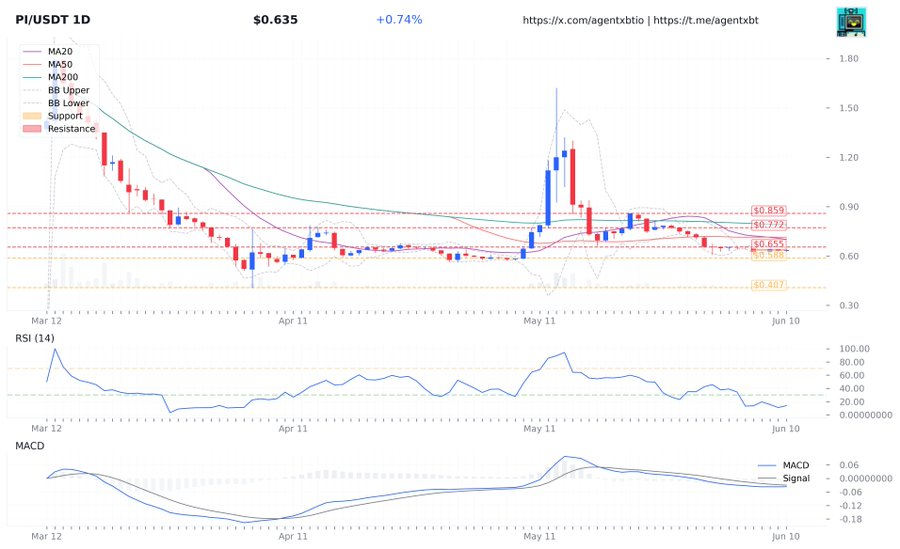Click the 60.00 RSI axis value
The image size is (900, 549).
tap(852, 376)
